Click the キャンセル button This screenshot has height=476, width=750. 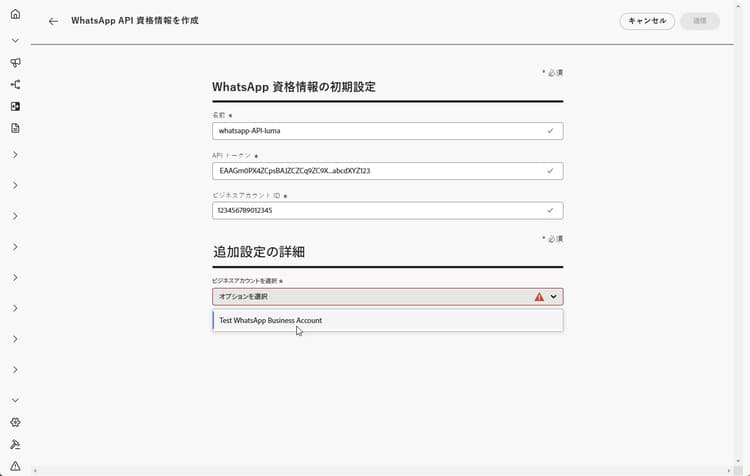[647, 21]
